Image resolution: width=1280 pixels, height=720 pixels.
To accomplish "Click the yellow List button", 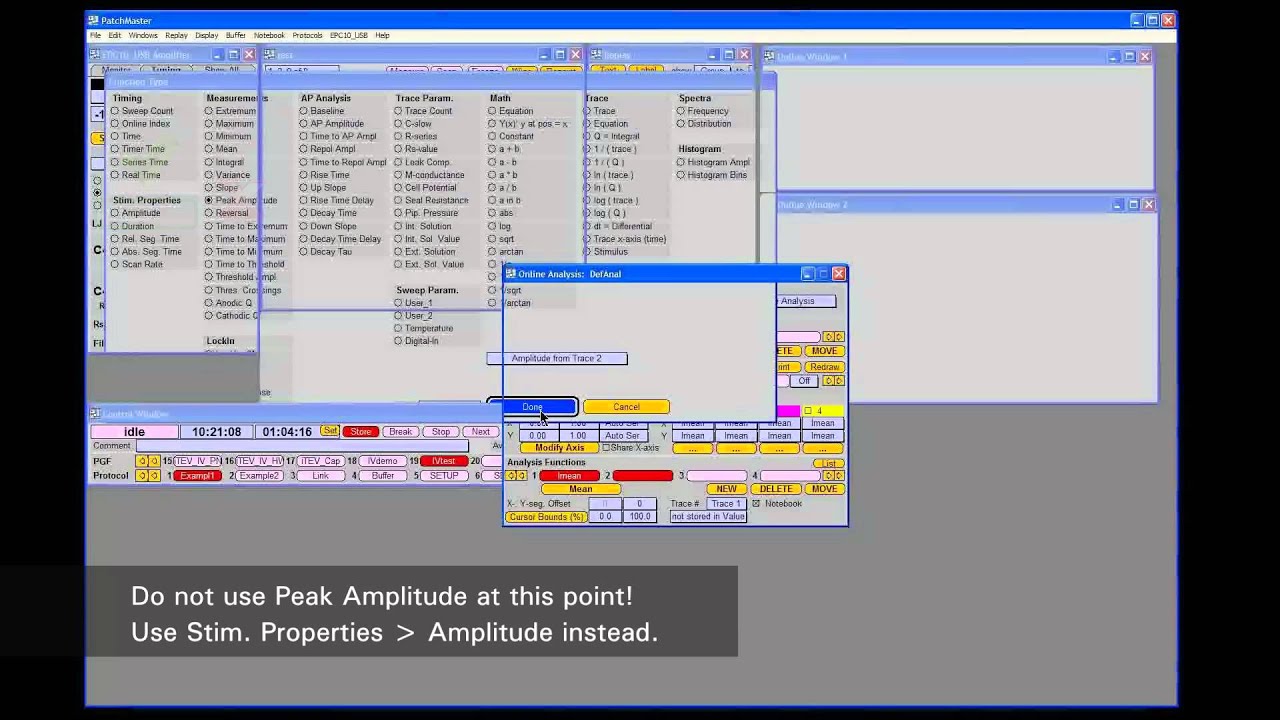I will pyautogui.click(x=828, y=463).
